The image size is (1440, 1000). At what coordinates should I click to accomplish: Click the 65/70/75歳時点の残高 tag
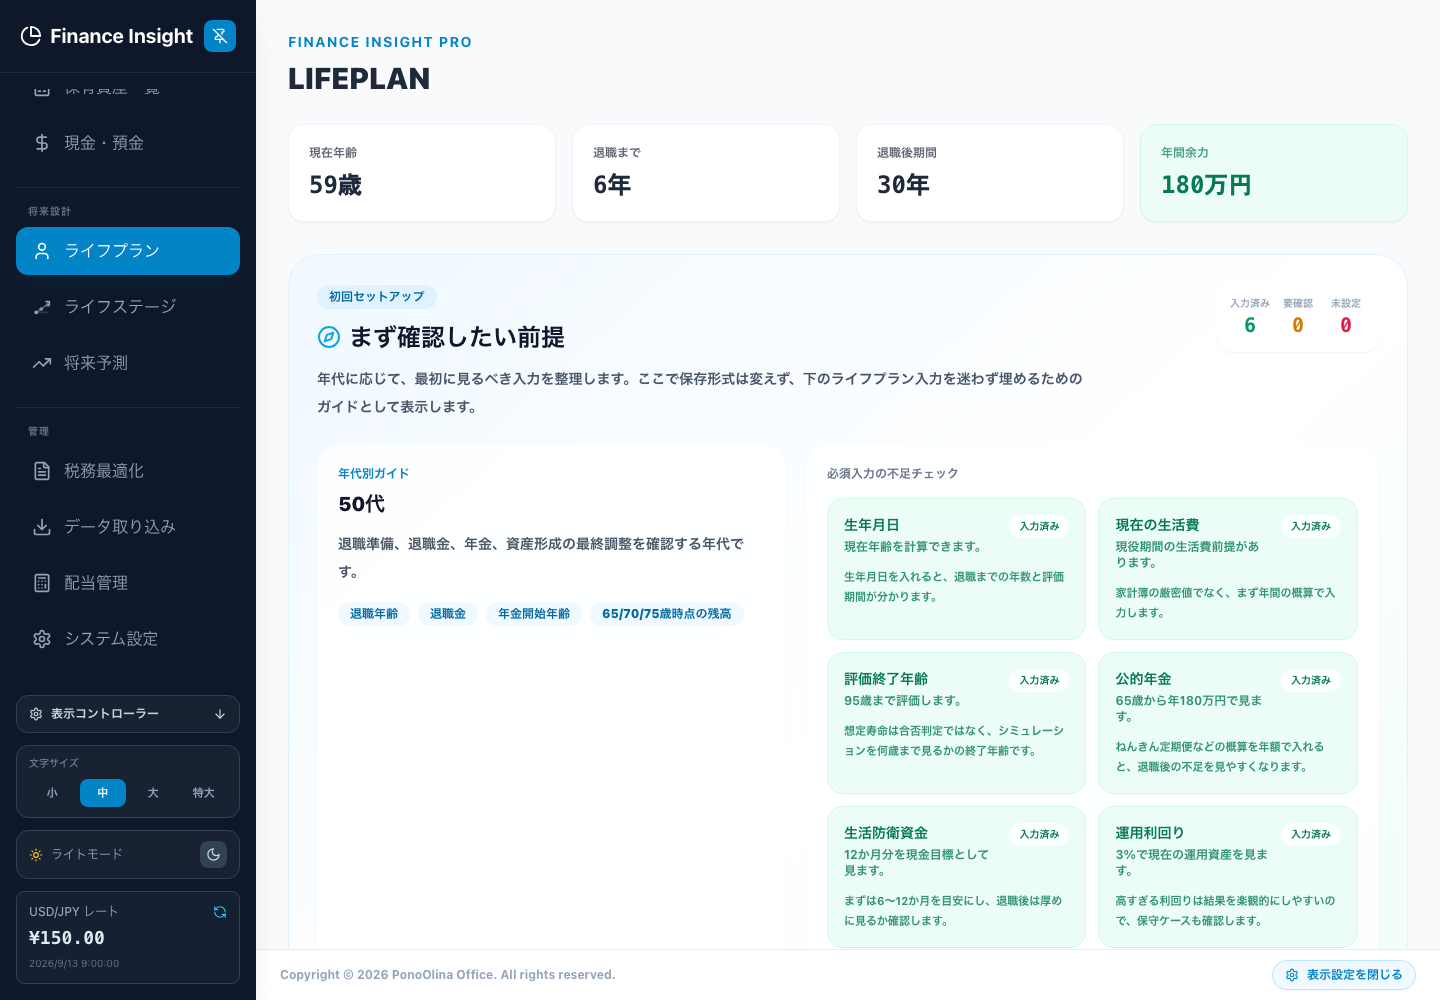667,614
